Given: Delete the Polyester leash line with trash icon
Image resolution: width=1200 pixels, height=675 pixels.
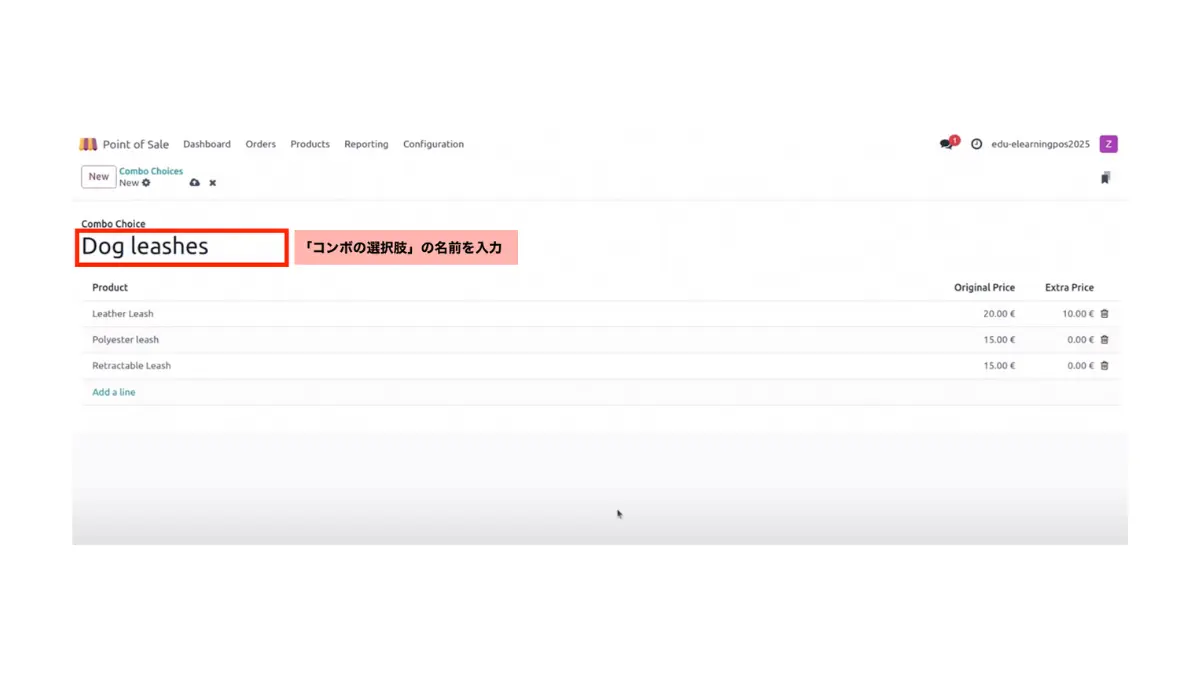Looking at the screenshot, I should tap(1104, 339).
